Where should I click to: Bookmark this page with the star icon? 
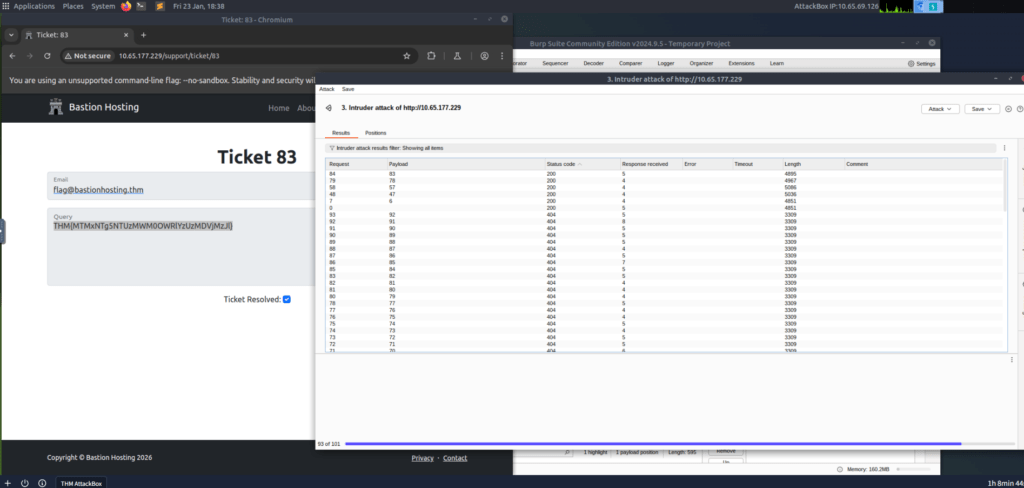click(407, 56)
